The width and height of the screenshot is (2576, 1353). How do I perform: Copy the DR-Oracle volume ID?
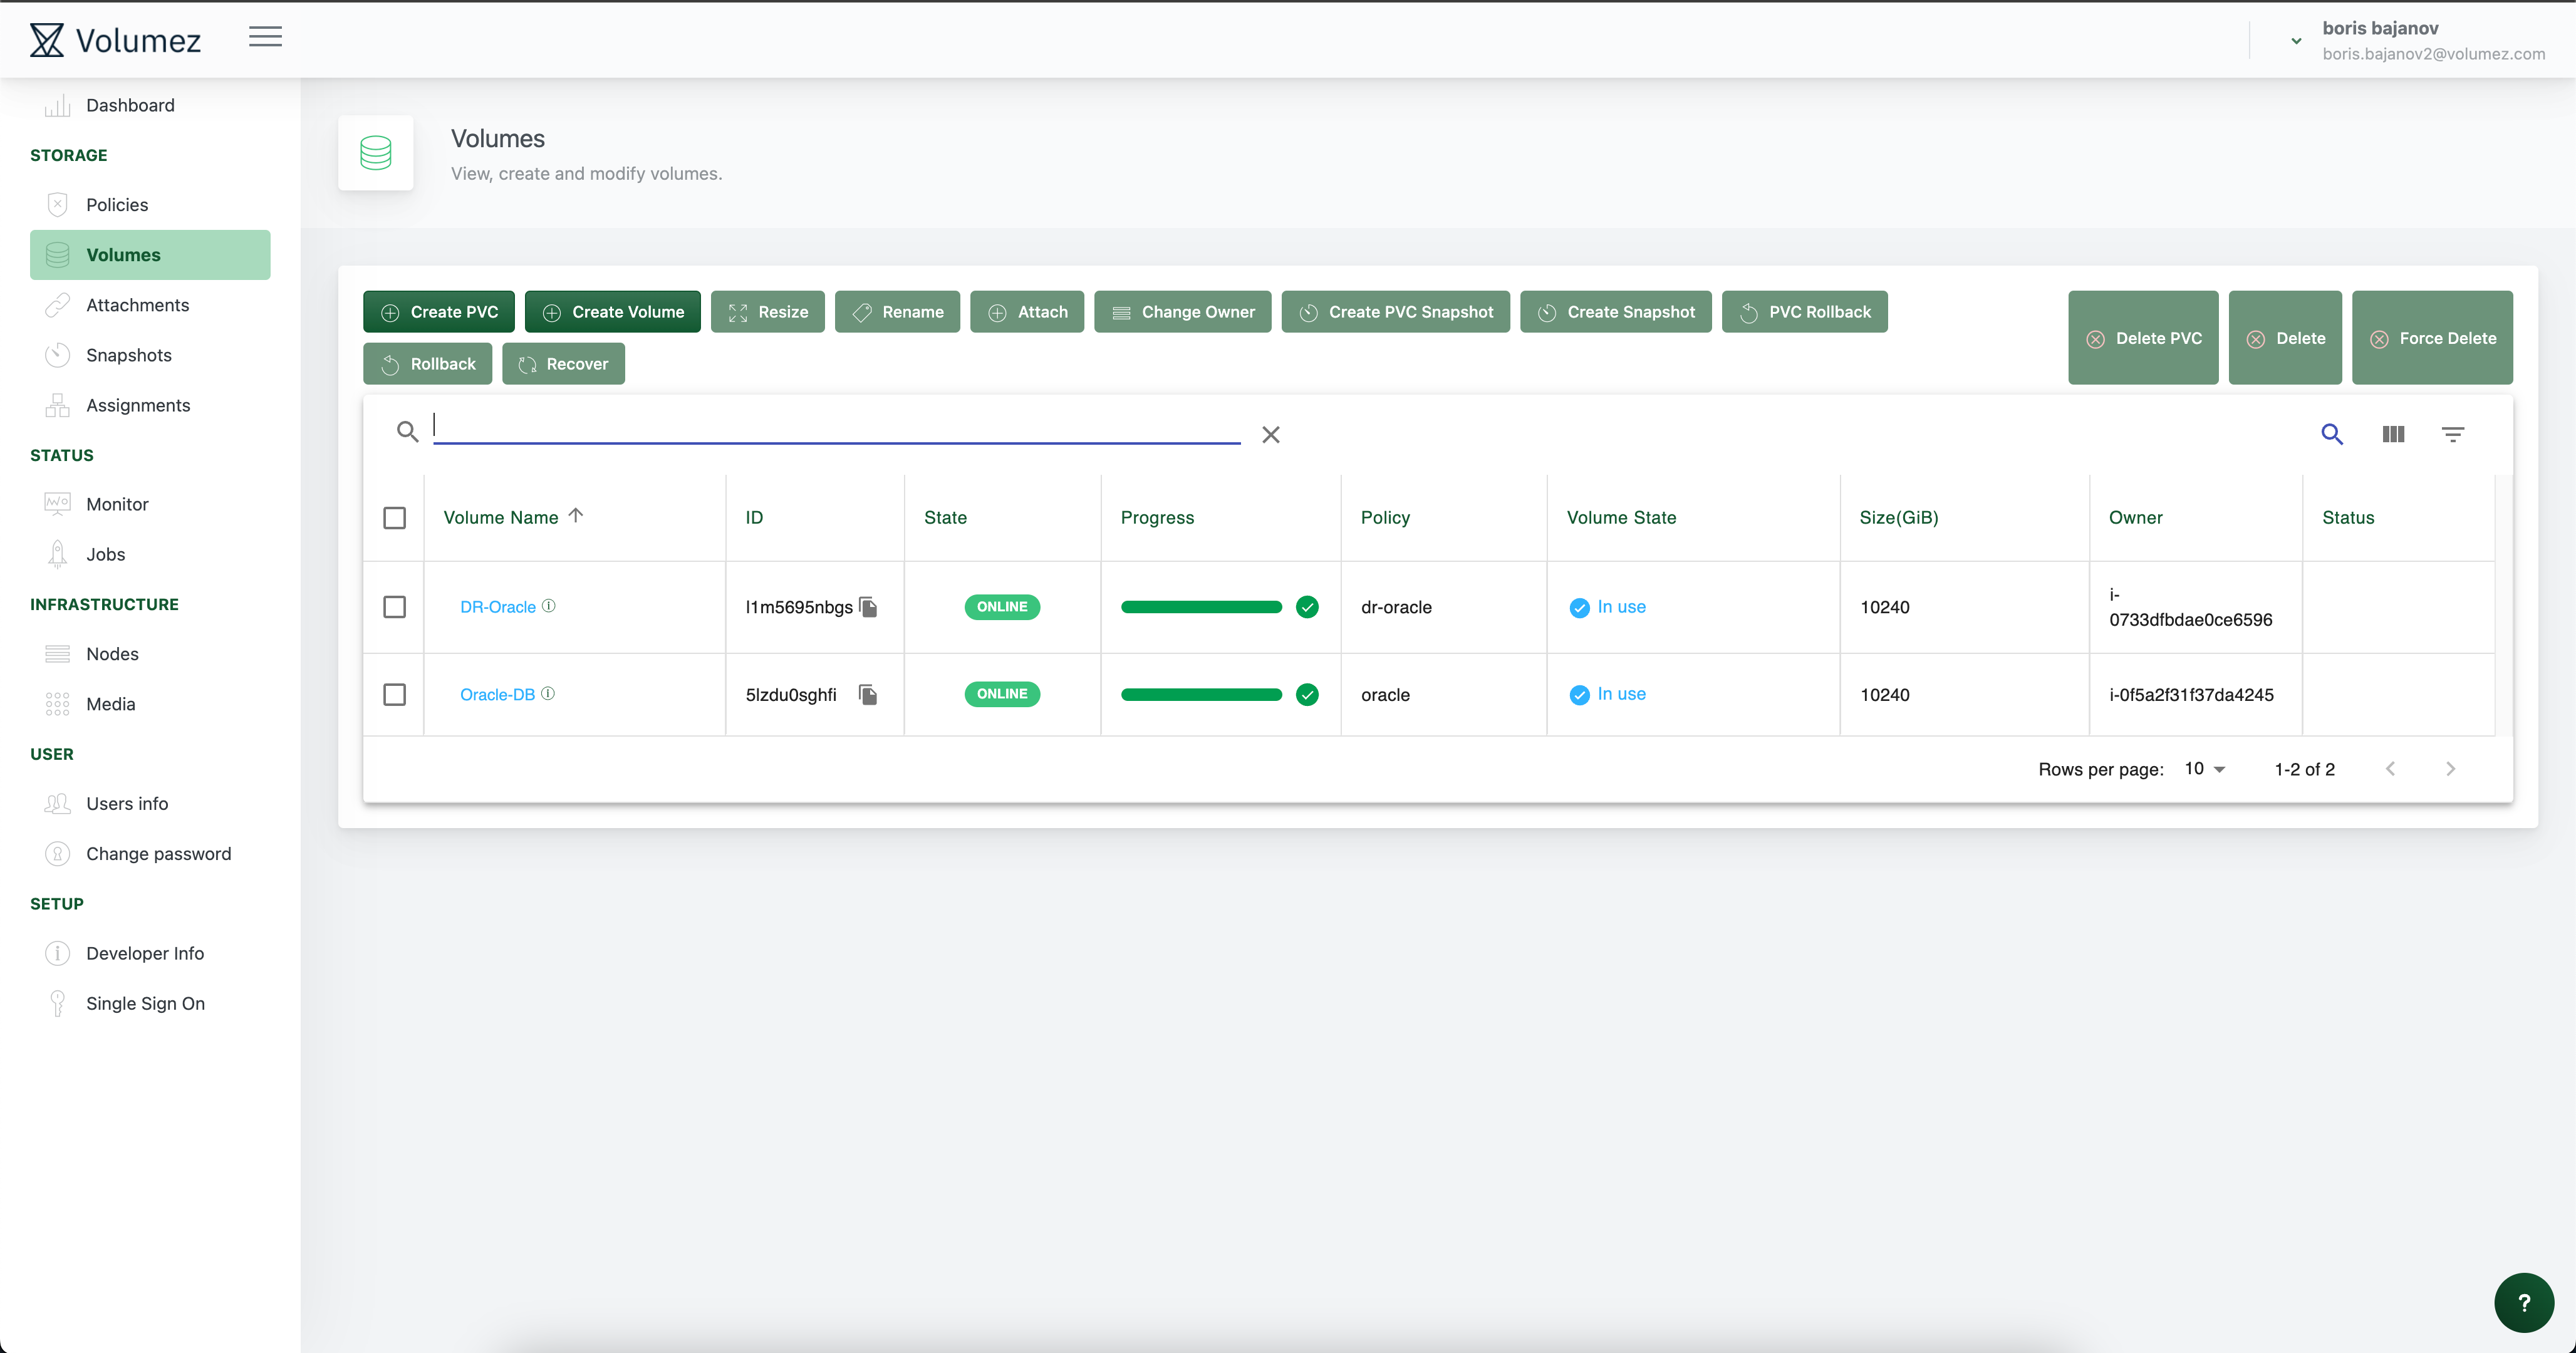tap(868, 607)
